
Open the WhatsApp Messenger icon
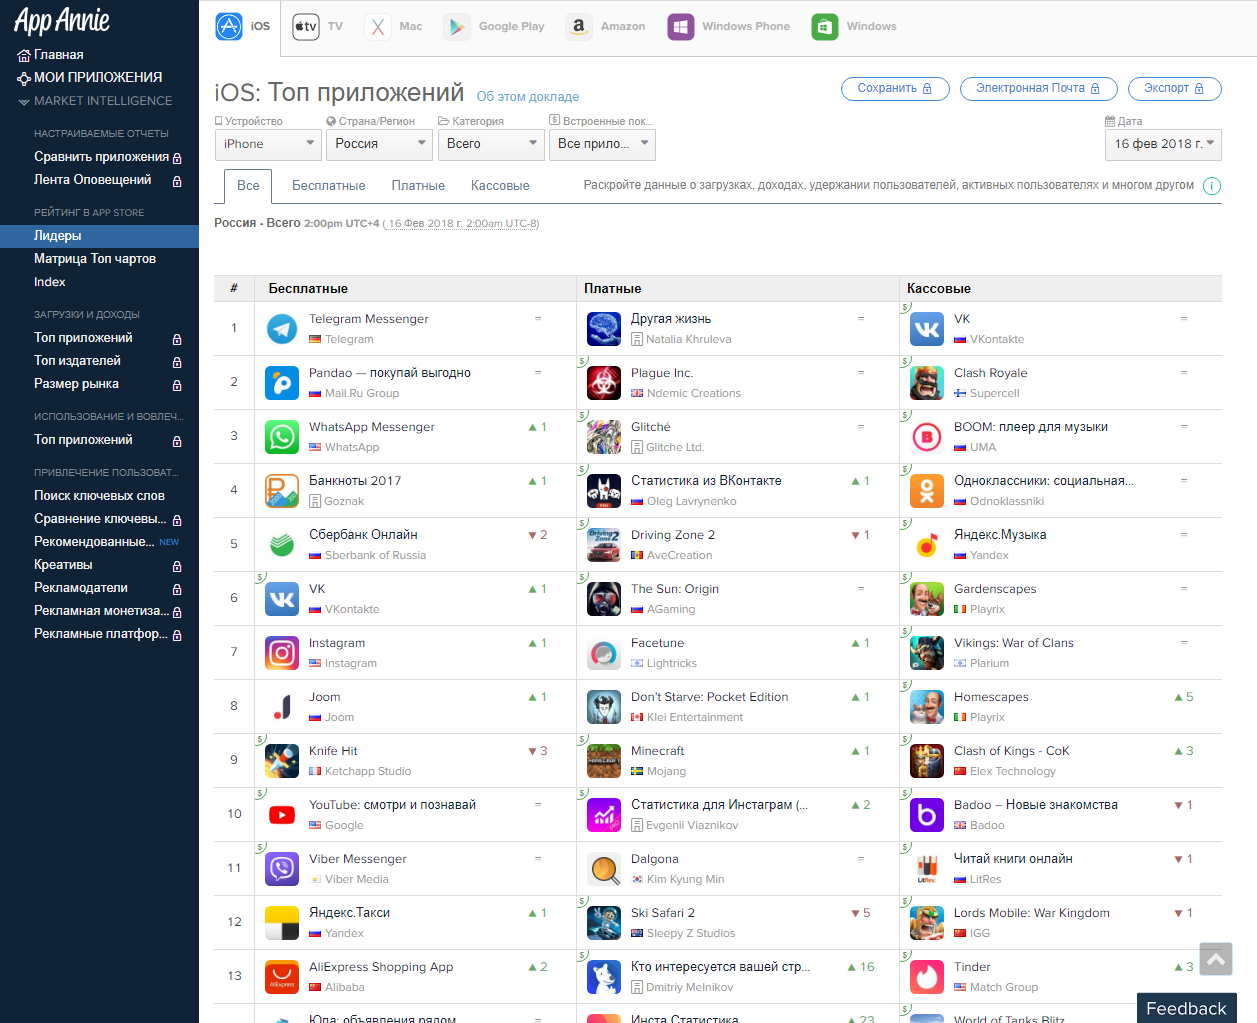coord(282,437)
